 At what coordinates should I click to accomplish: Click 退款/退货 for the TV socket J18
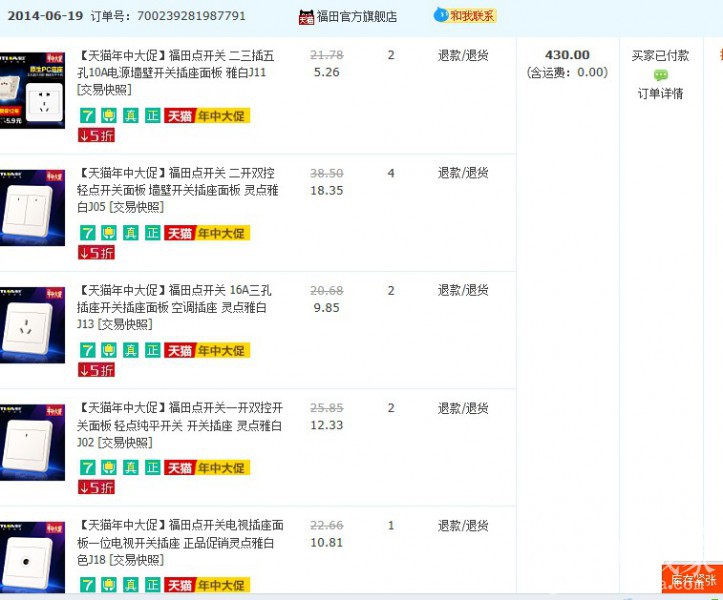pos(463,525)
